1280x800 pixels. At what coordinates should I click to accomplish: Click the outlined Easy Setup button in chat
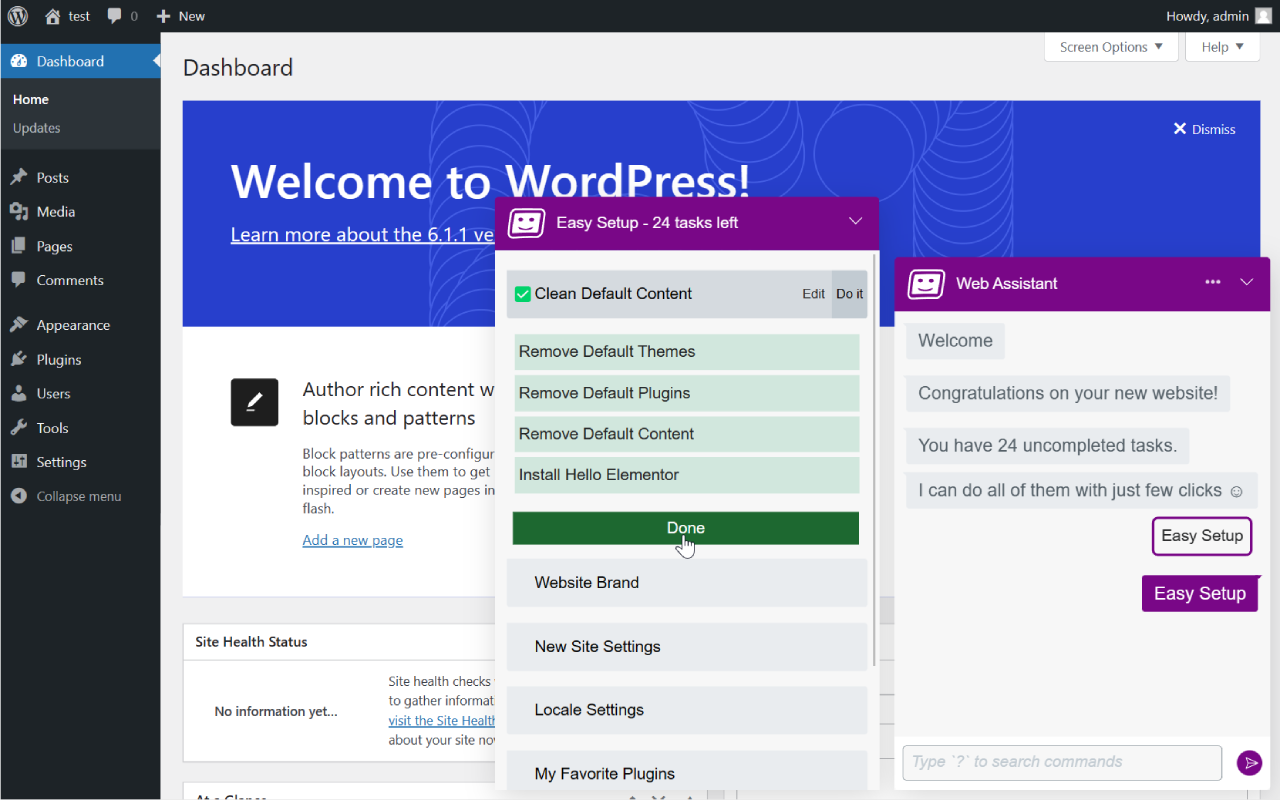pos(1202,536)
